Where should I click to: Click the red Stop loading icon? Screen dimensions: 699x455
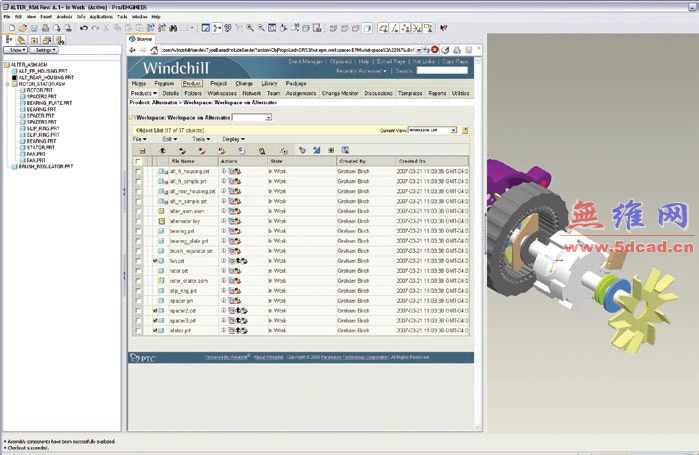435,49
